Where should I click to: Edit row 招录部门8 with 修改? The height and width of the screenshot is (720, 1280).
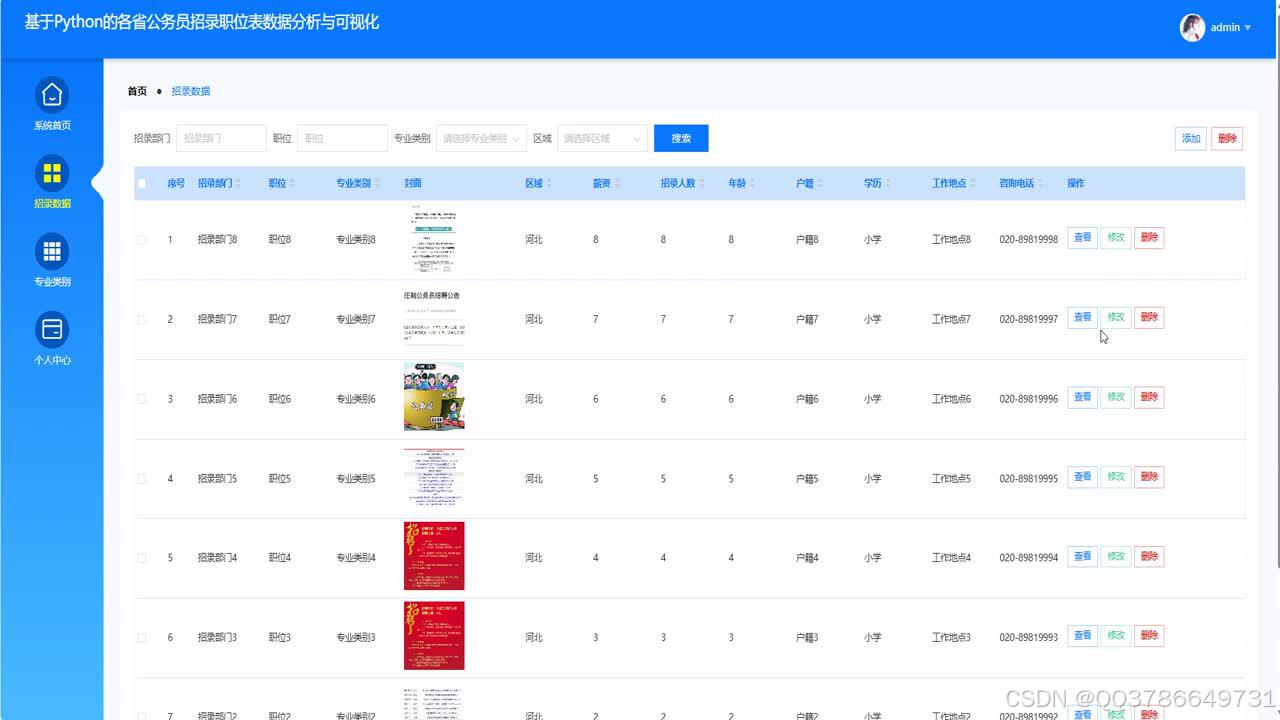click(1116, 238)
